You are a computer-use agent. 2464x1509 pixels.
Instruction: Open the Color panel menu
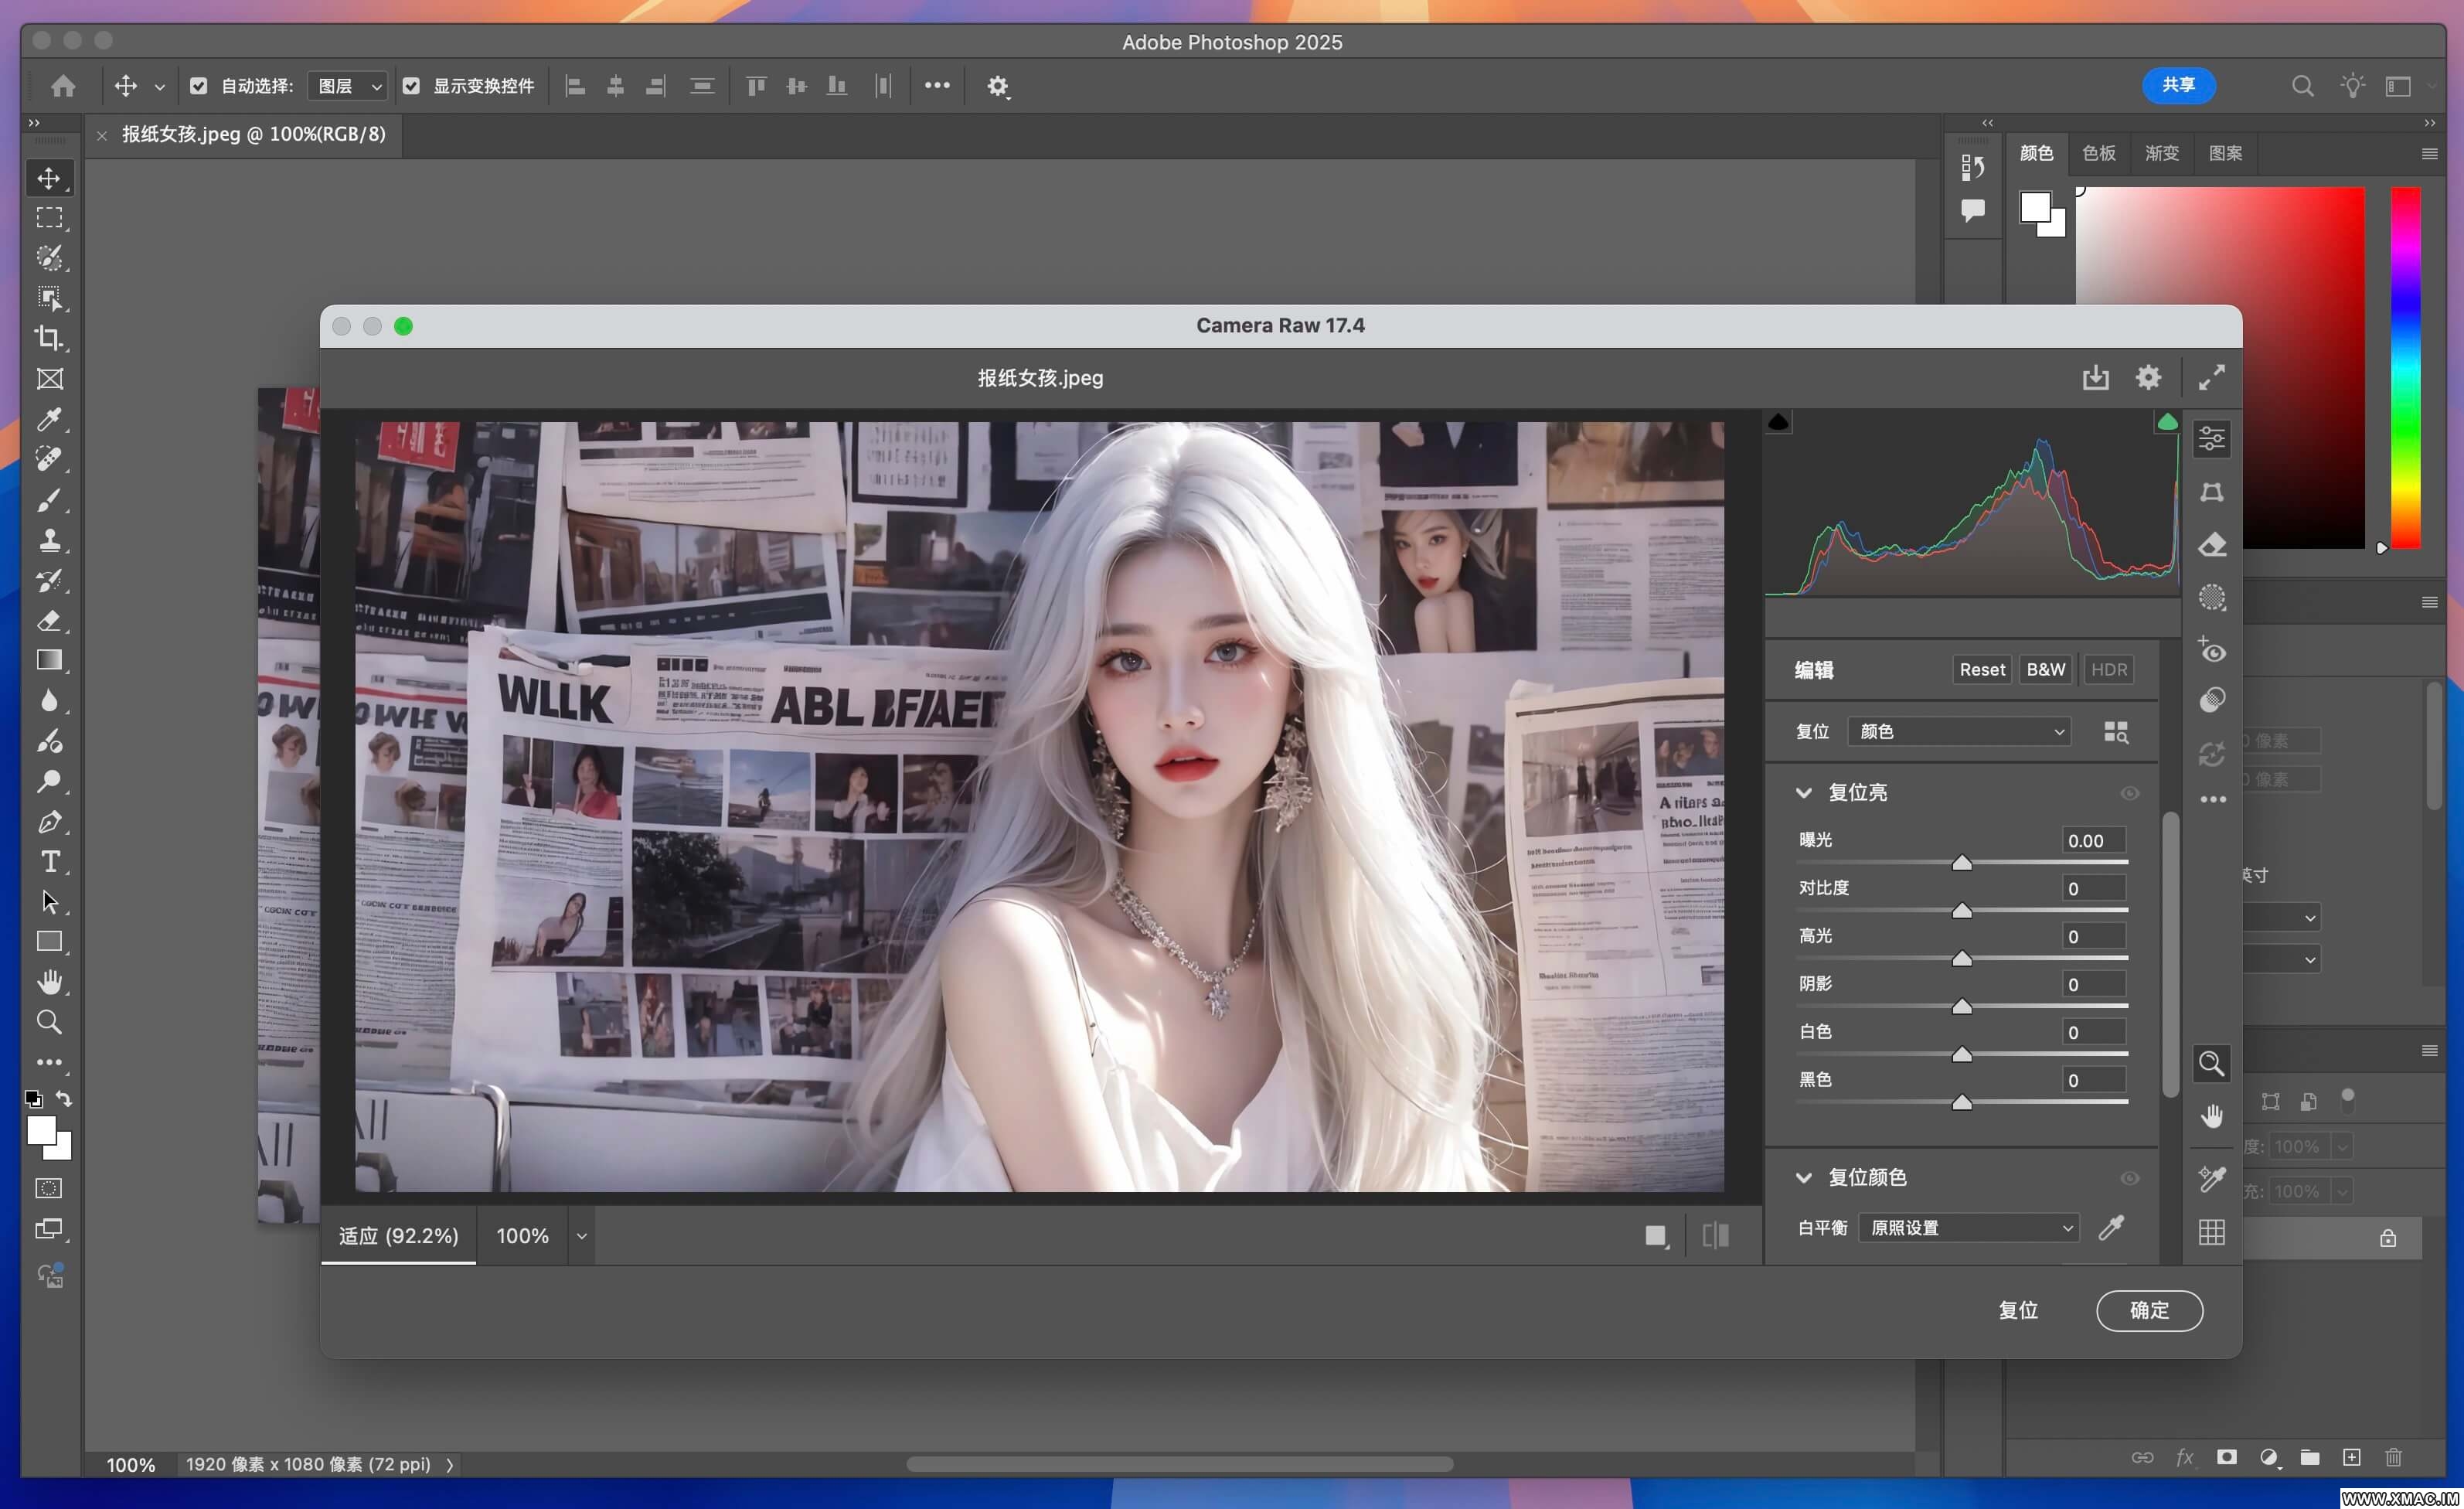tap(2429, 153)
